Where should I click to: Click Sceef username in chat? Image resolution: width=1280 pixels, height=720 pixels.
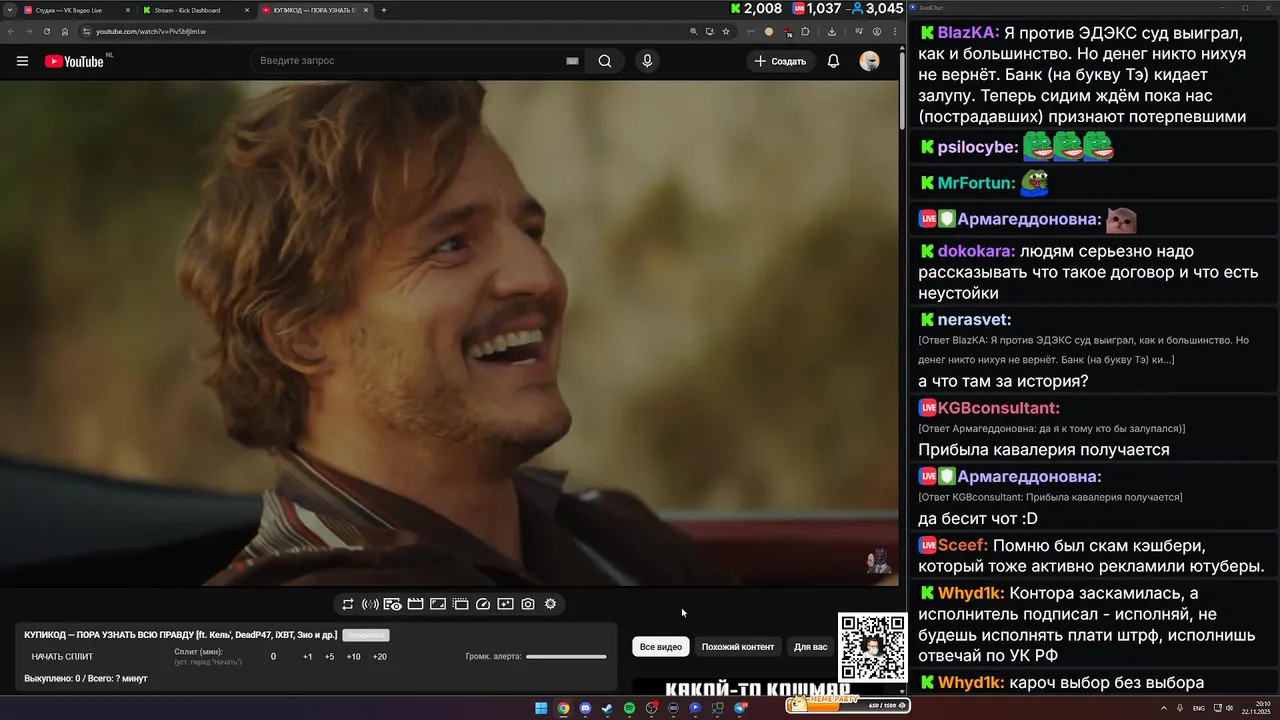coord(962,545)
